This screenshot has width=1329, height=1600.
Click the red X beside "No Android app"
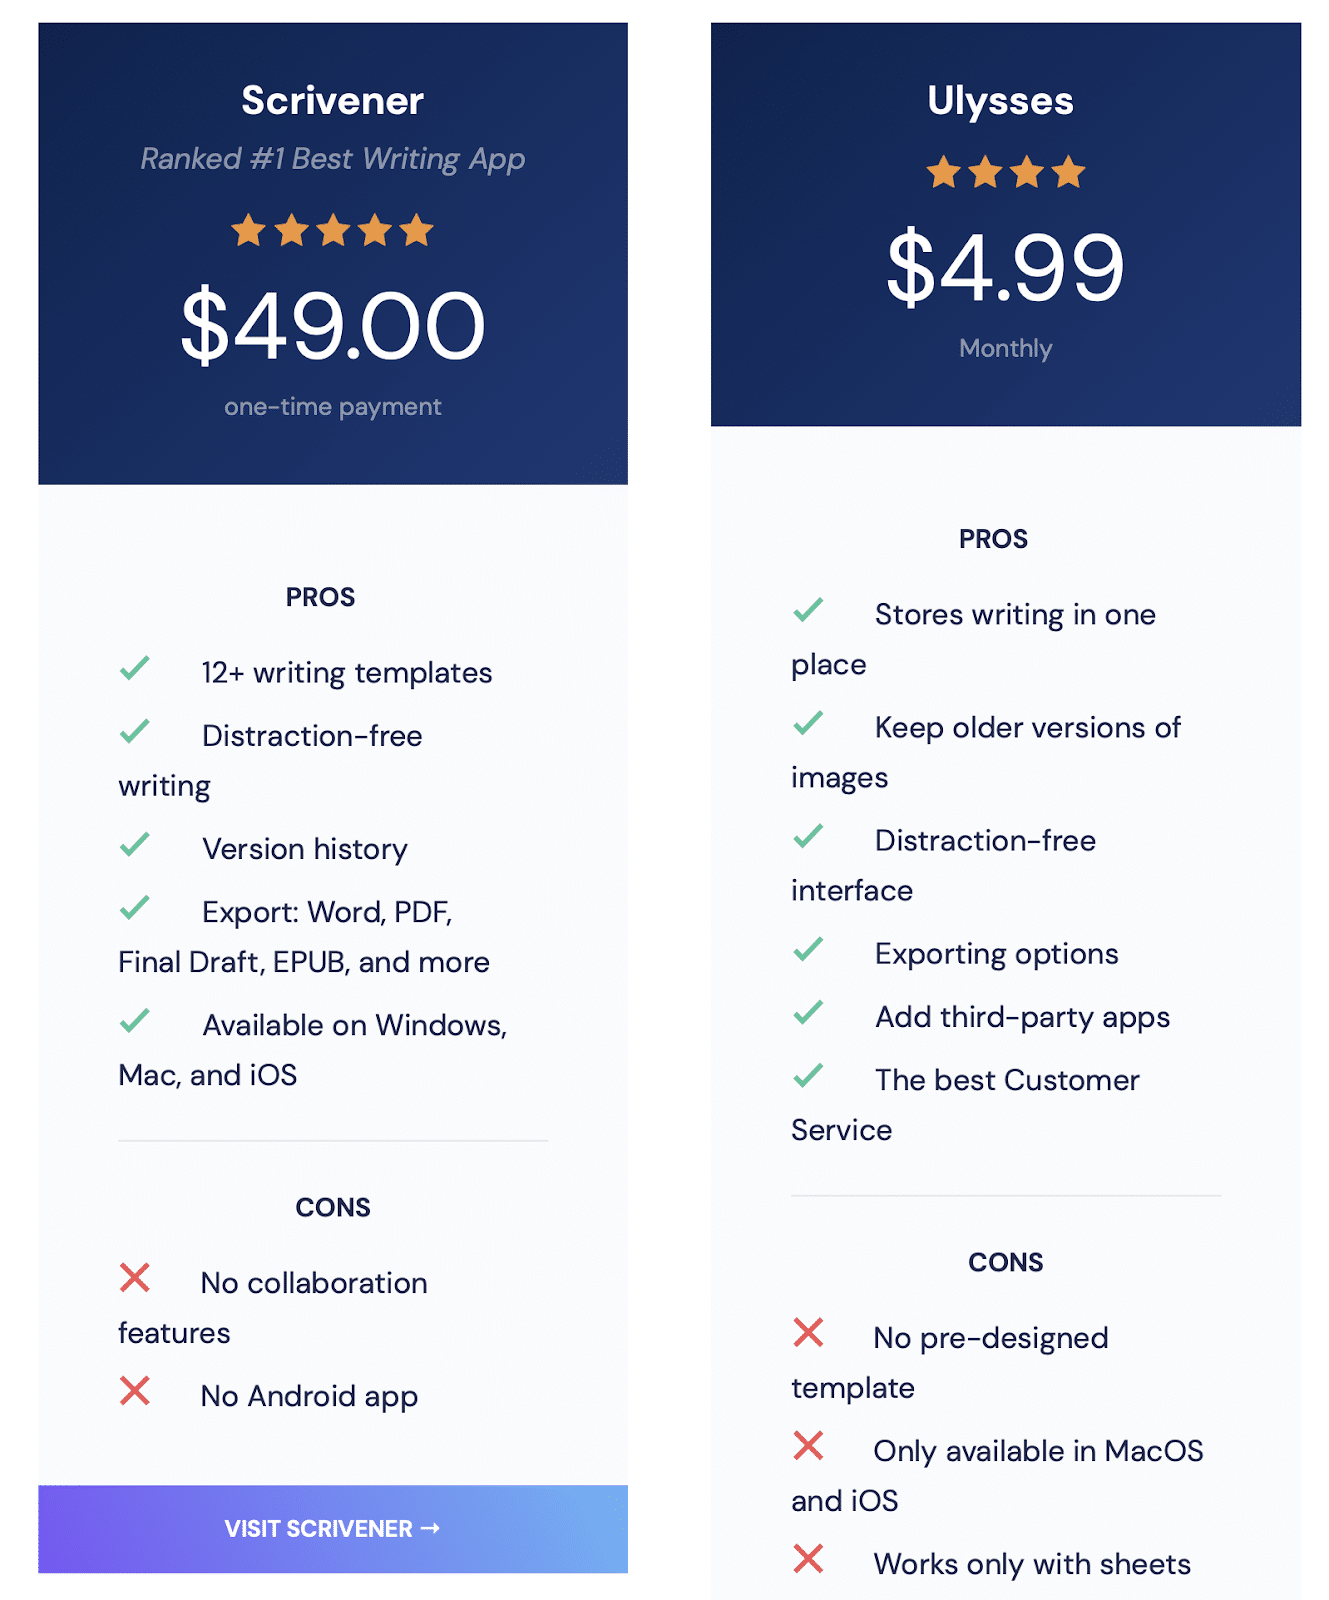(x=136, y=1391)
